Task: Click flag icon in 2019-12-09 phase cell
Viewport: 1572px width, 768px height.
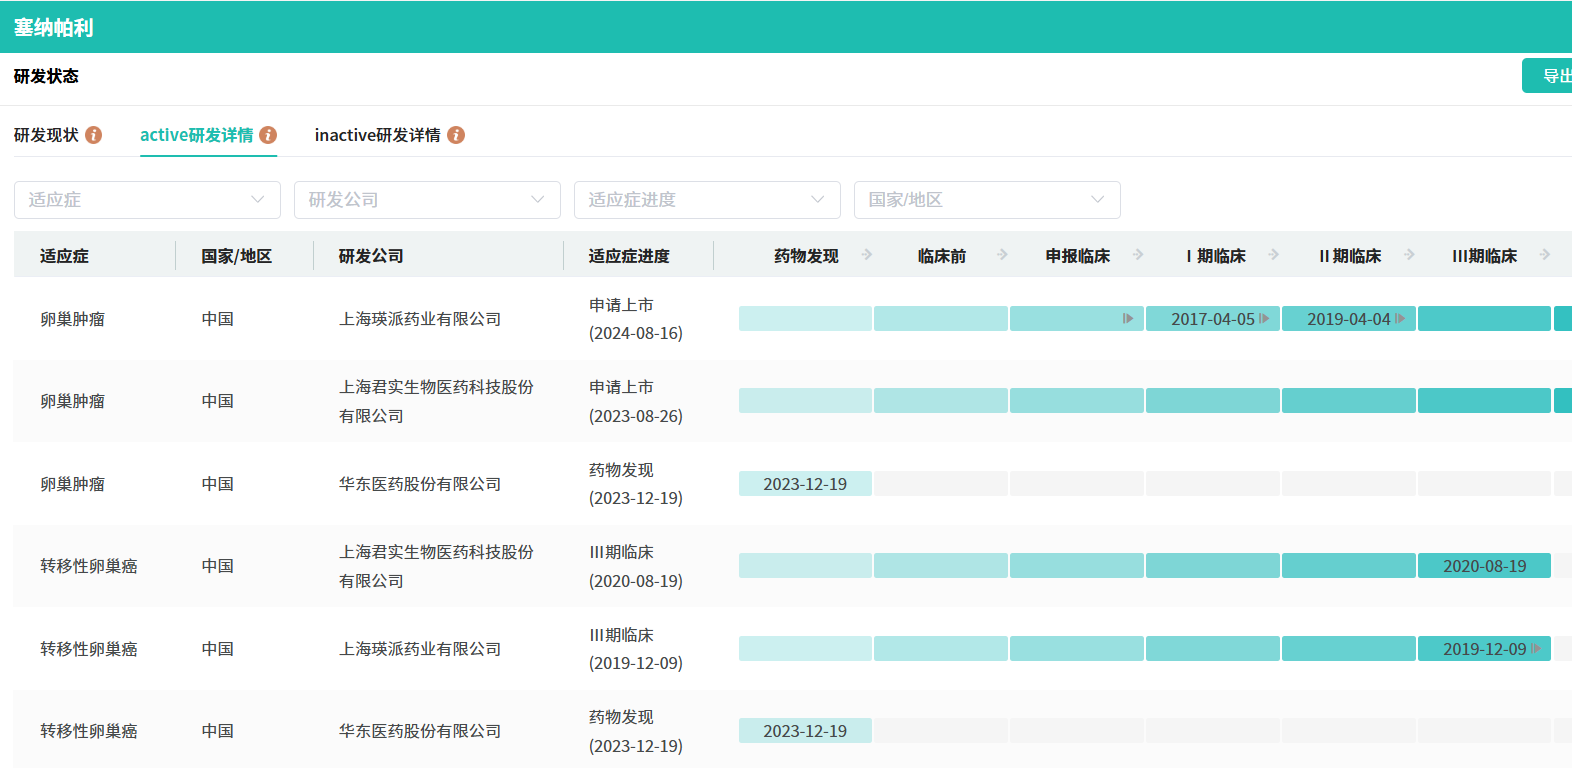Action: (x=1536, y=649)
